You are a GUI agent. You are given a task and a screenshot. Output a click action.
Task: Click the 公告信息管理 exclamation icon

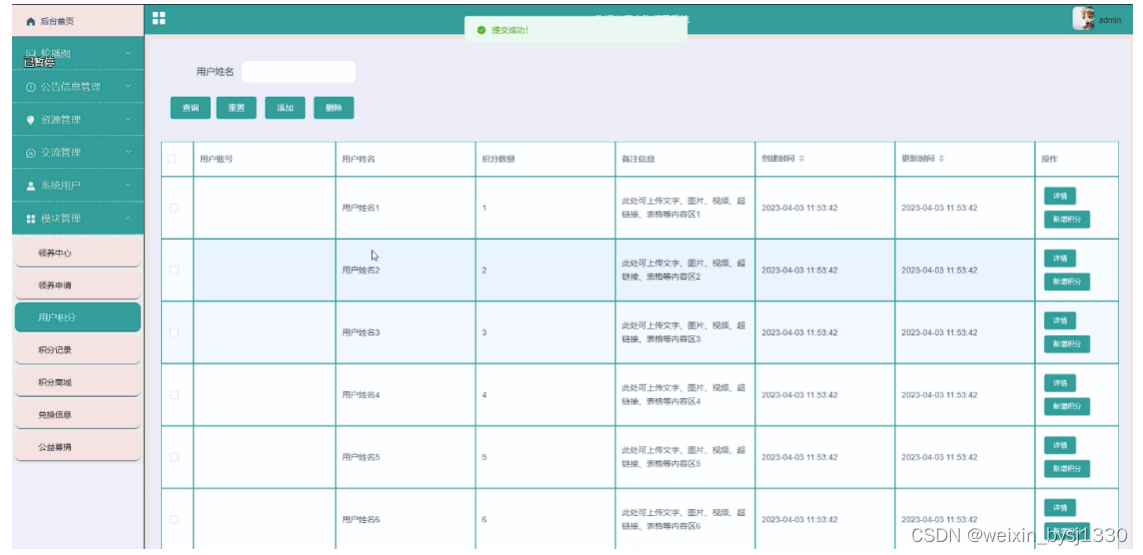tap(31, 87)
